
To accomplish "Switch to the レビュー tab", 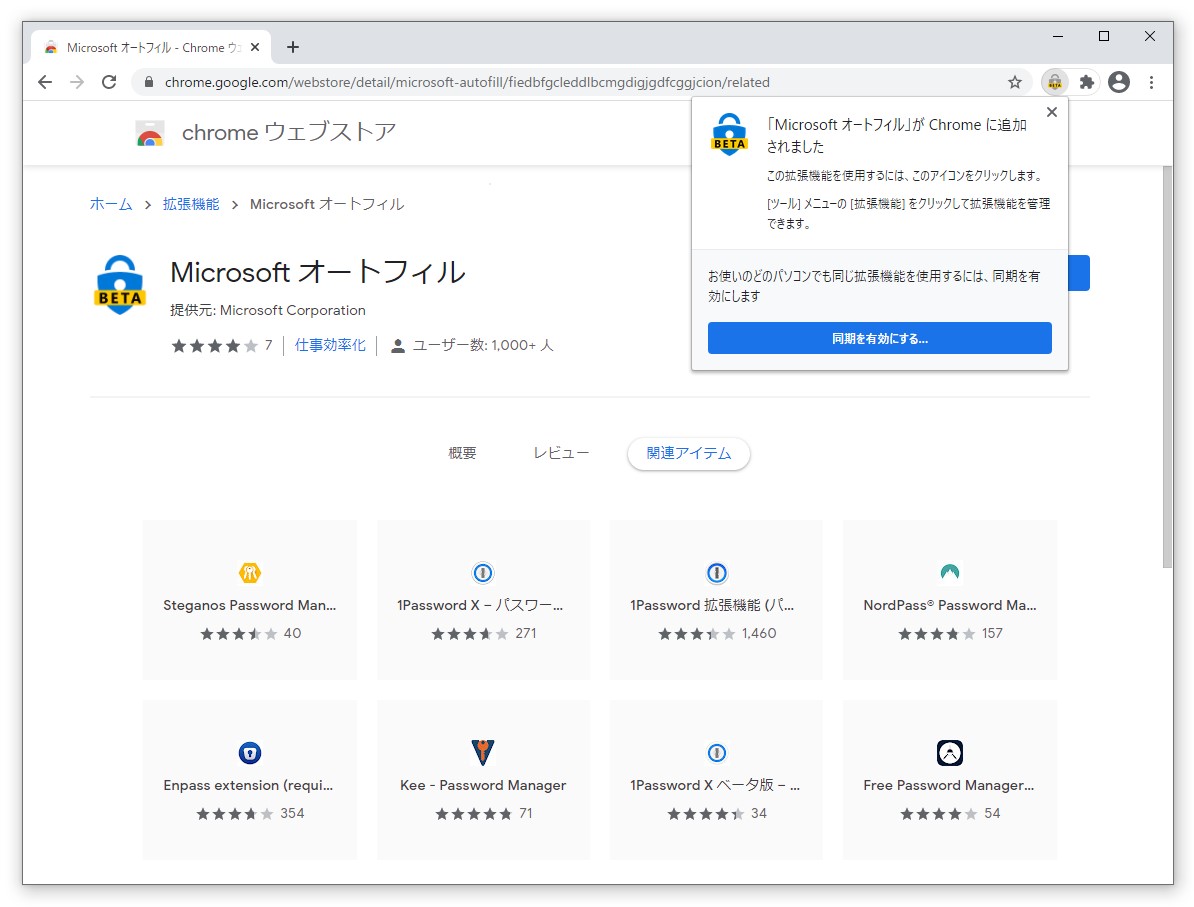I will pyautogui.click(x=561, y=453).
